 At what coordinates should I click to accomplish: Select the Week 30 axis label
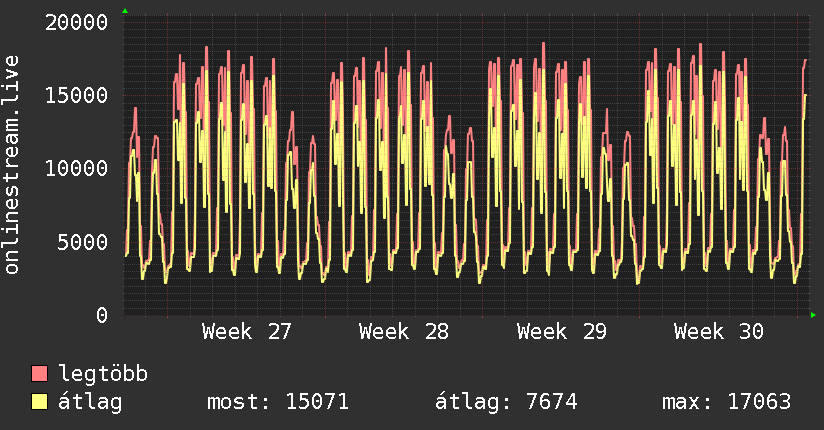pos(719,332)
